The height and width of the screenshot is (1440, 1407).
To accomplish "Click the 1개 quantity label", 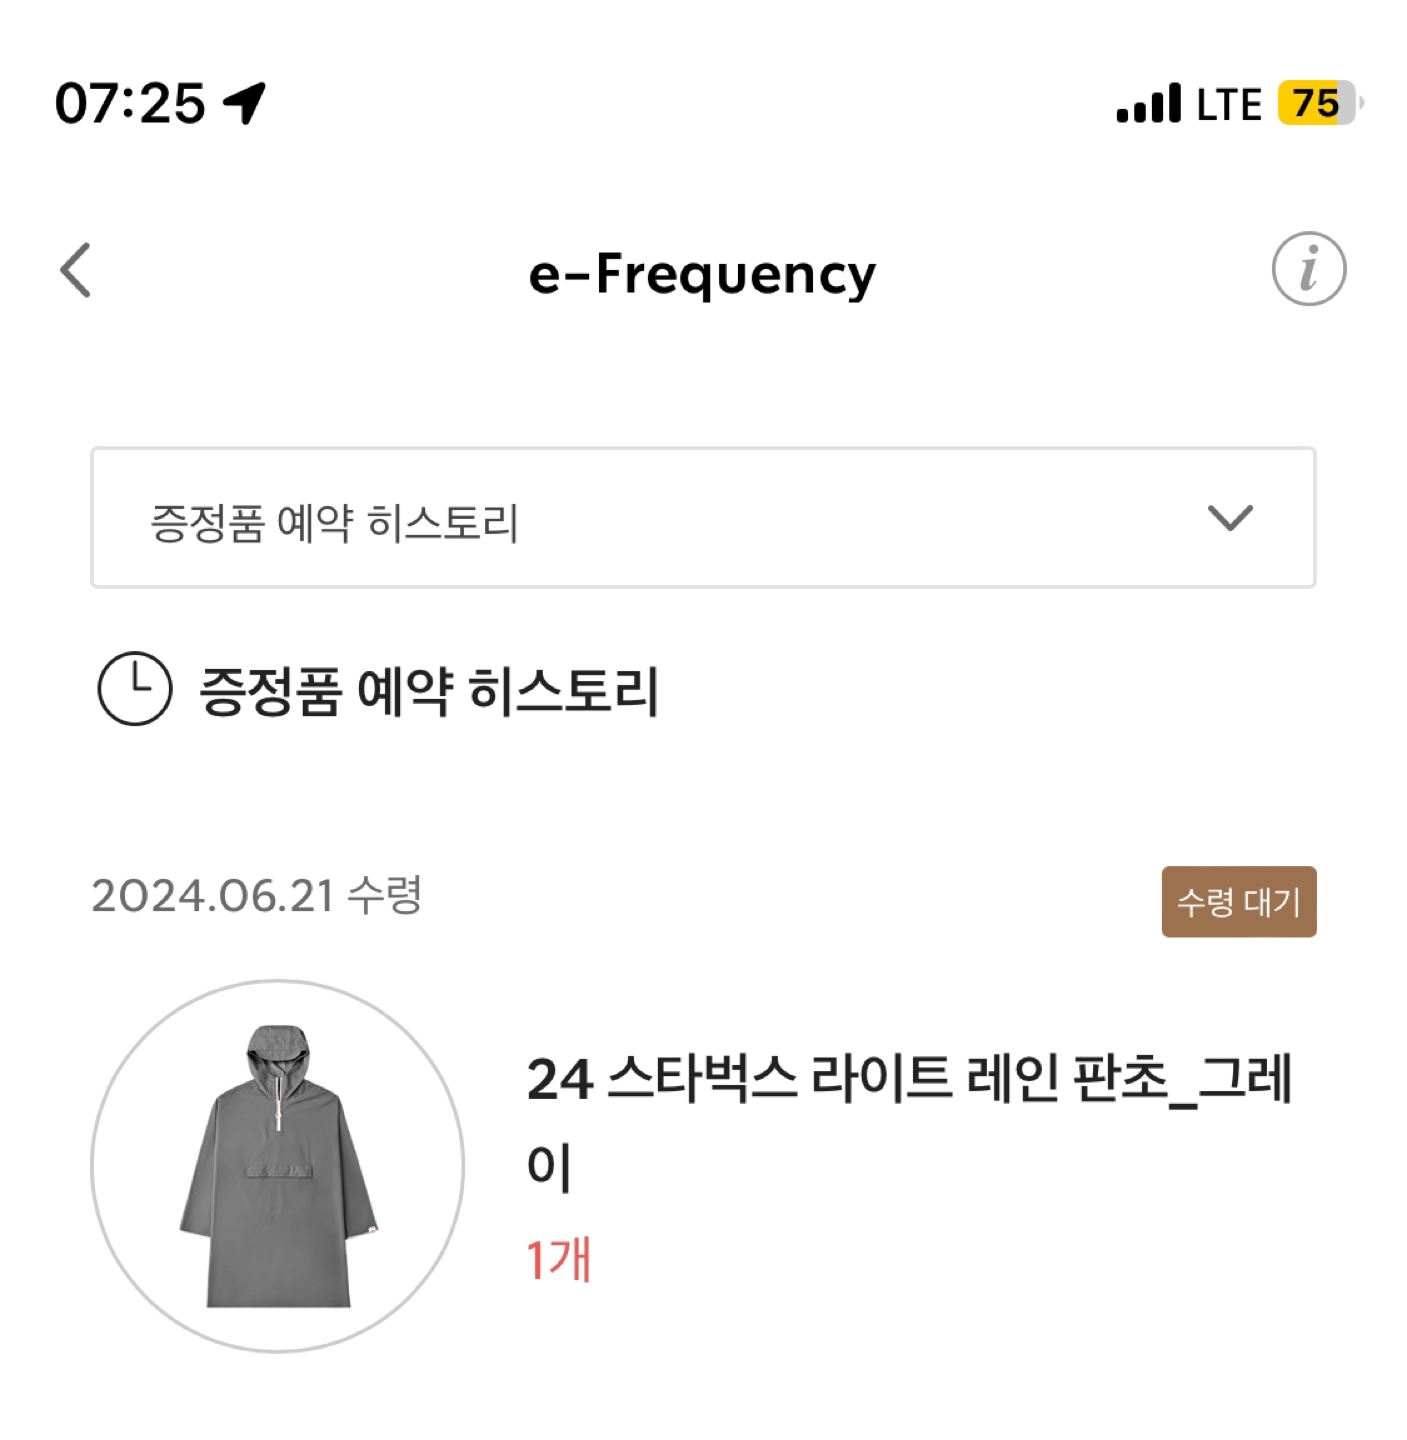I will coord(559,1259).
